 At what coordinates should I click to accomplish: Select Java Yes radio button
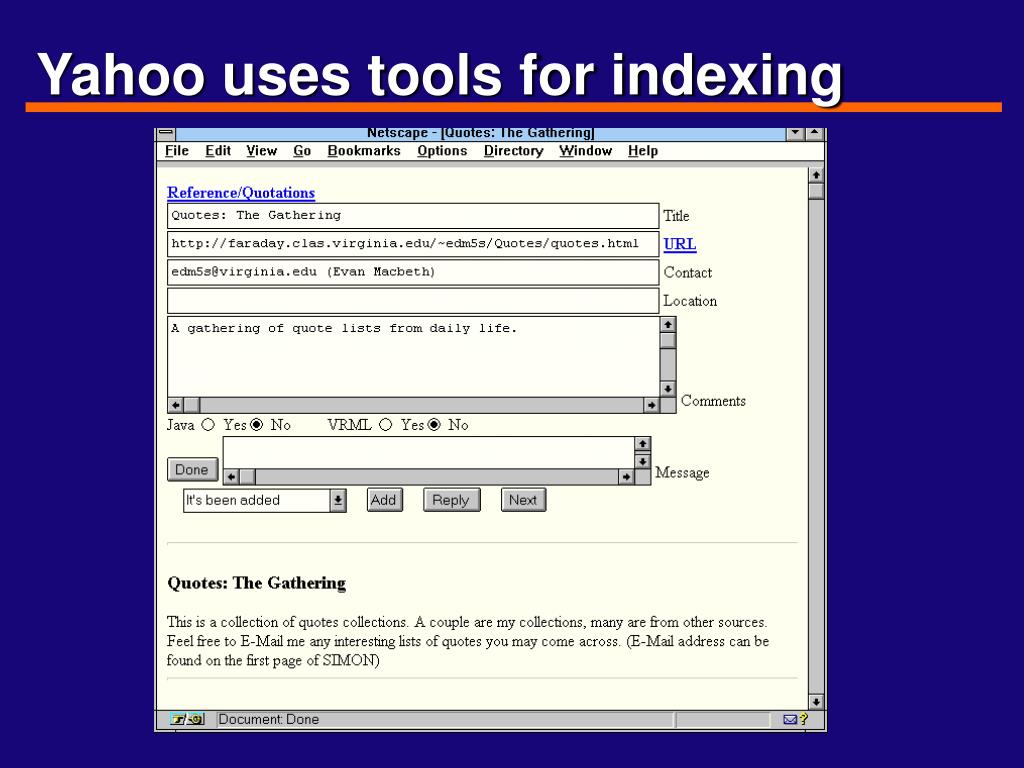[208, 424]
